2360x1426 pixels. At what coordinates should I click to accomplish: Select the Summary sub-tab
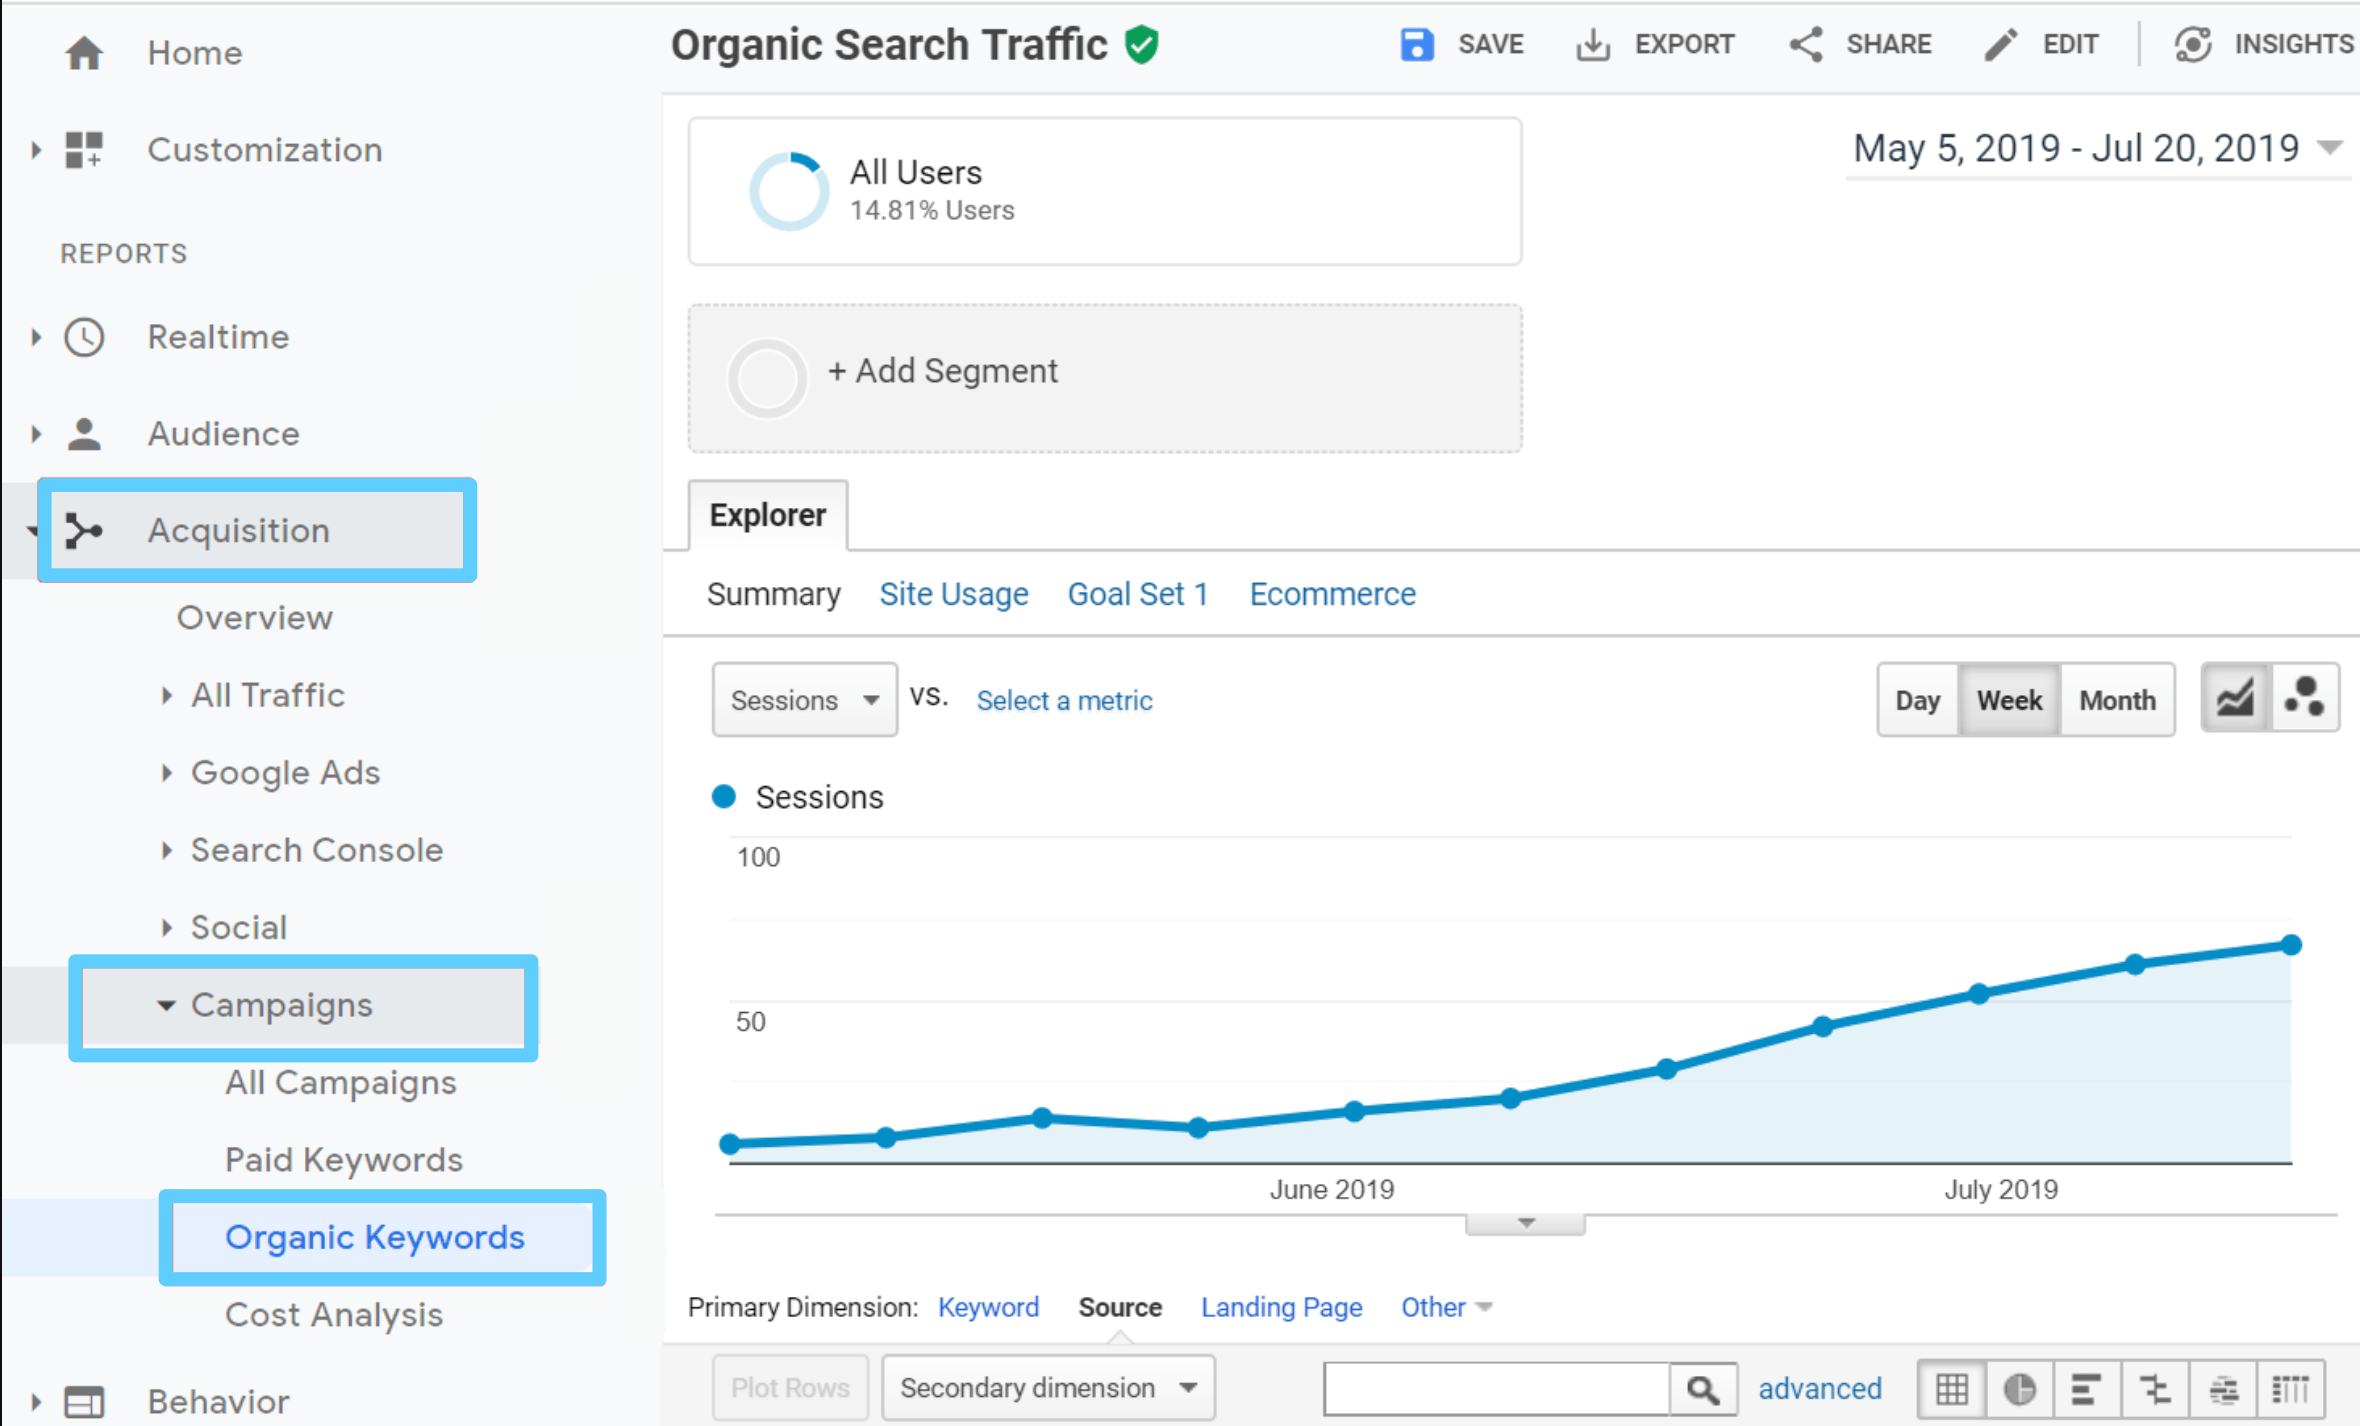point(773,594)
